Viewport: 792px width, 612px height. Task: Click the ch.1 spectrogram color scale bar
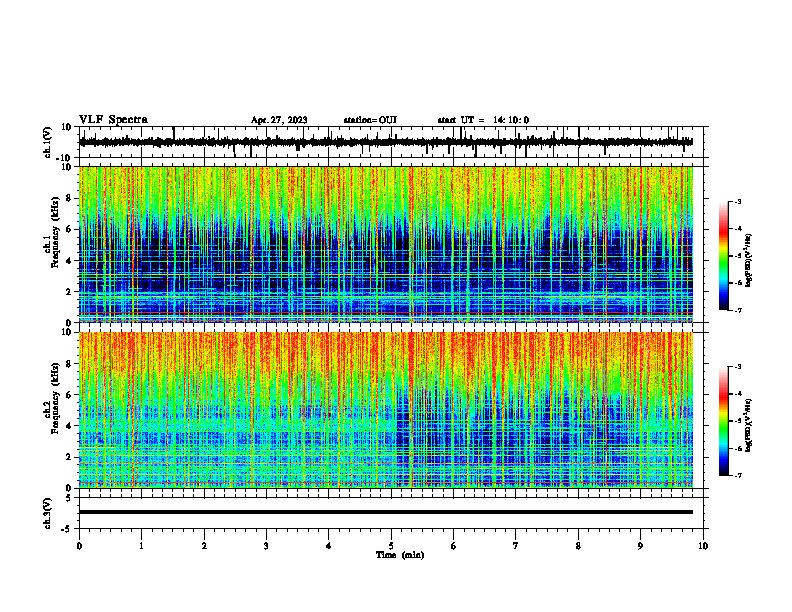point(723,256)
